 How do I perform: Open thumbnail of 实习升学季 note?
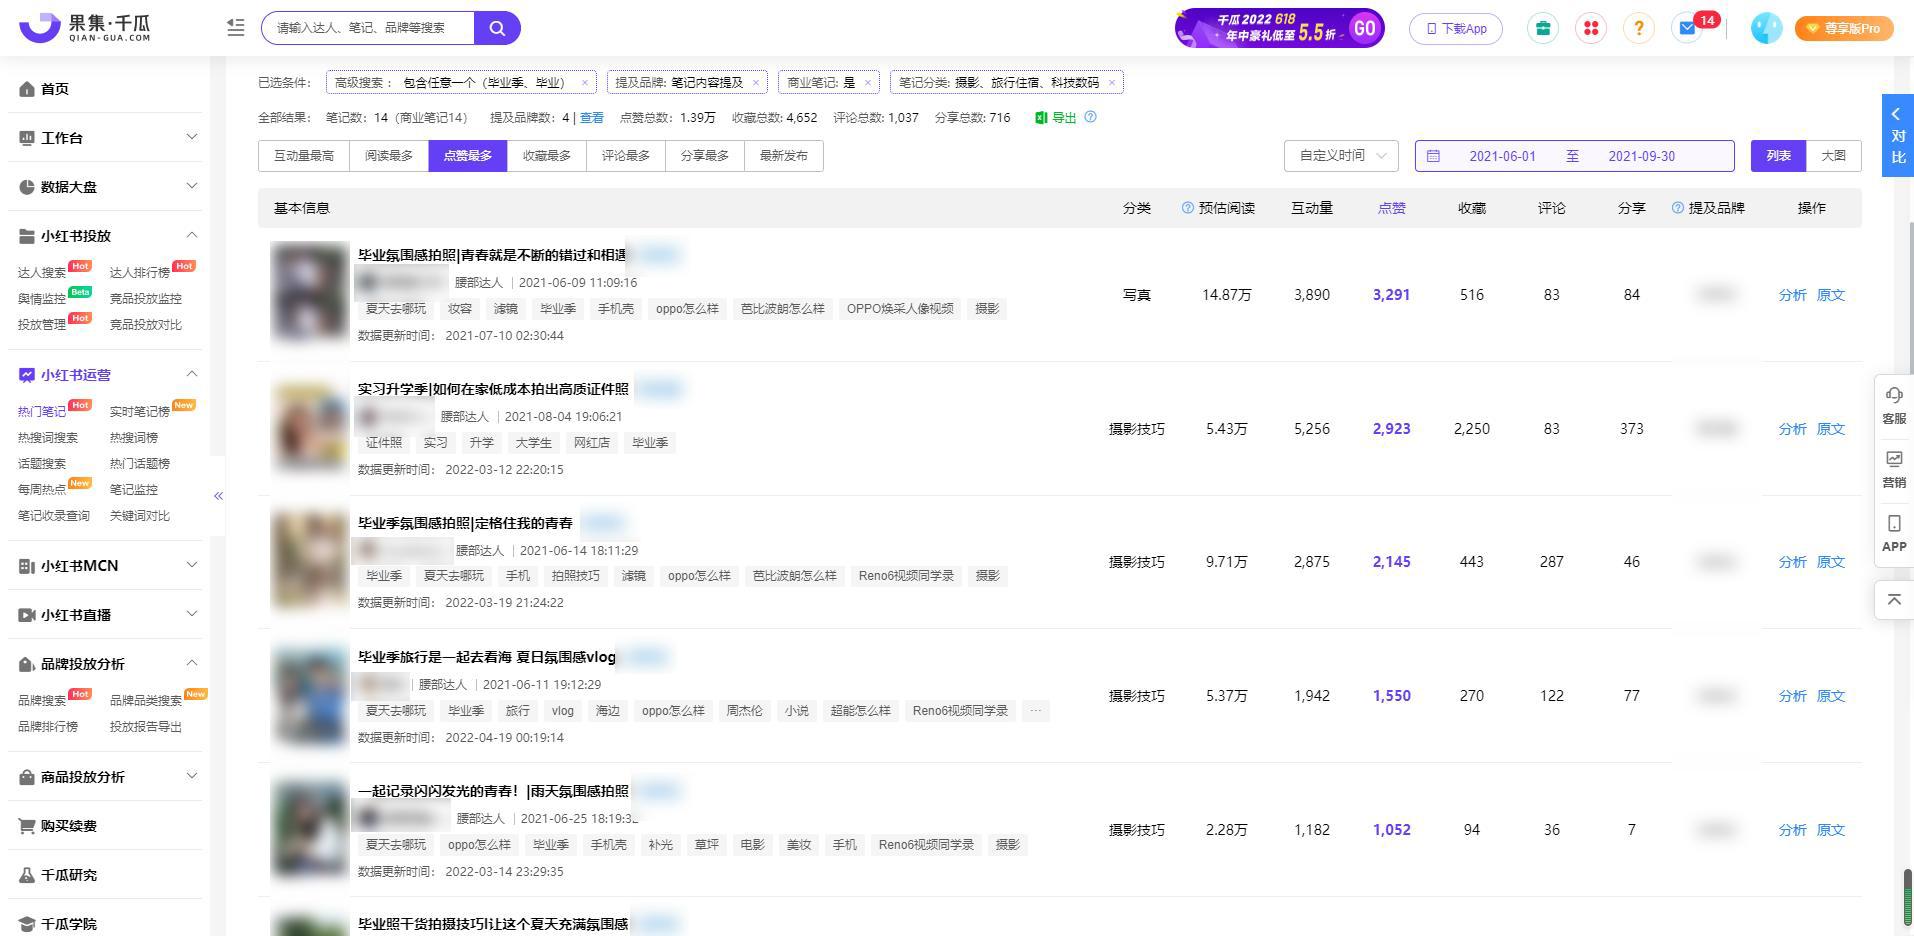coord(310,427)
